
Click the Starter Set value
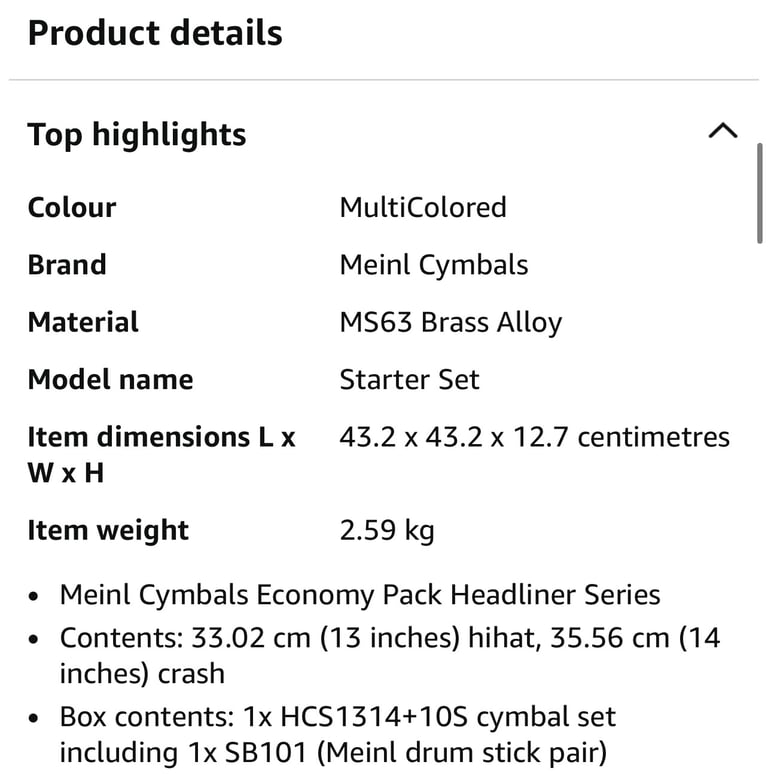tap(409, 380)
